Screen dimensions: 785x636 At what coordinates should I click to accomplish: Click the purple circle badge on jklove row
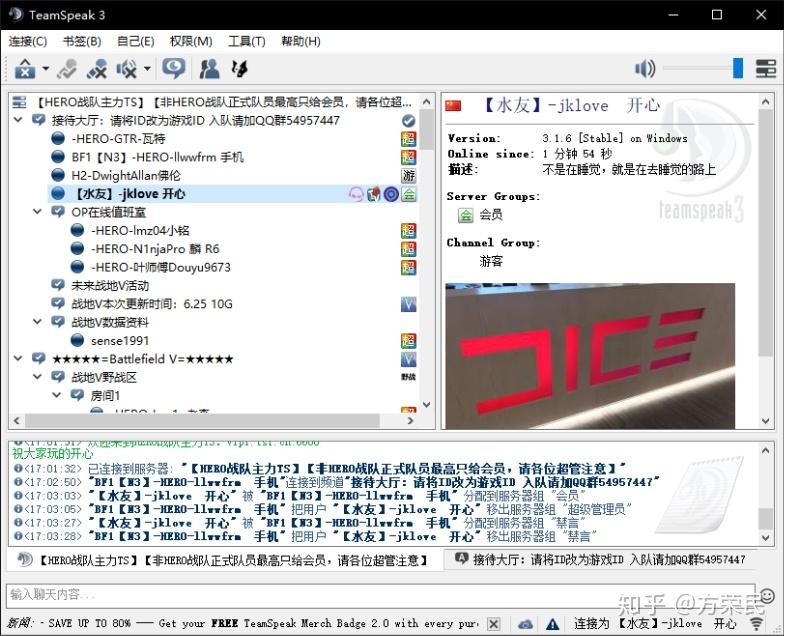(391, 194)
